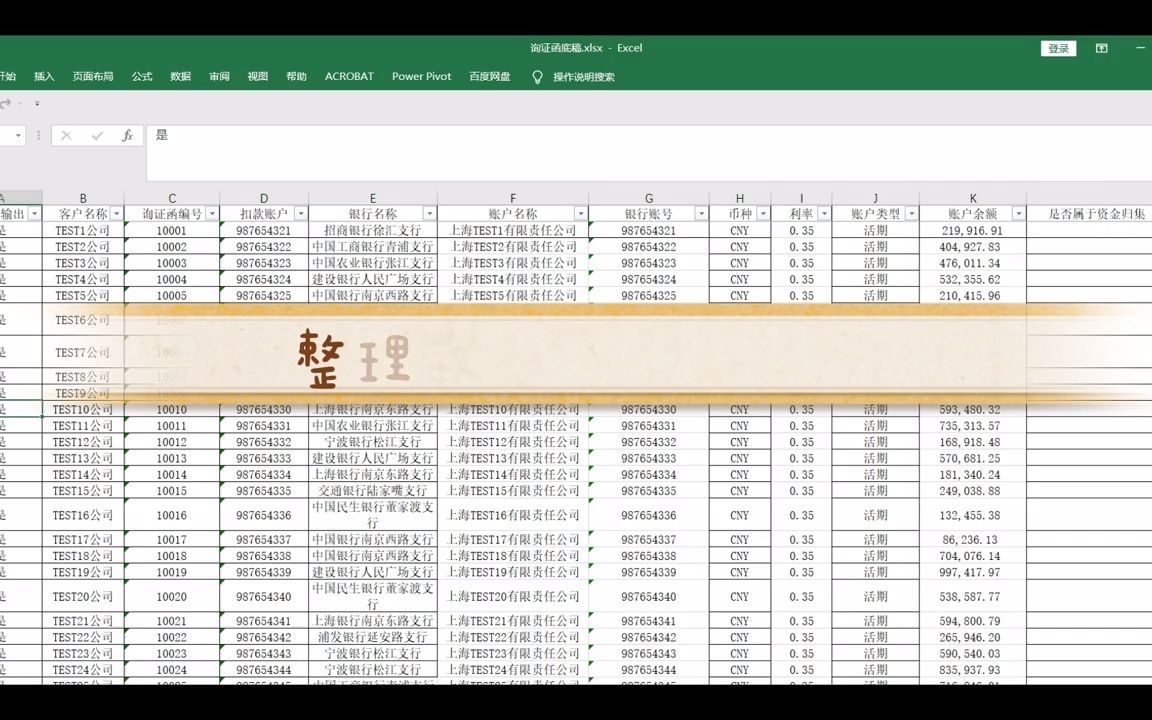
Task: Open the filter dropdown on 币种 column
Action: point(763,213)
